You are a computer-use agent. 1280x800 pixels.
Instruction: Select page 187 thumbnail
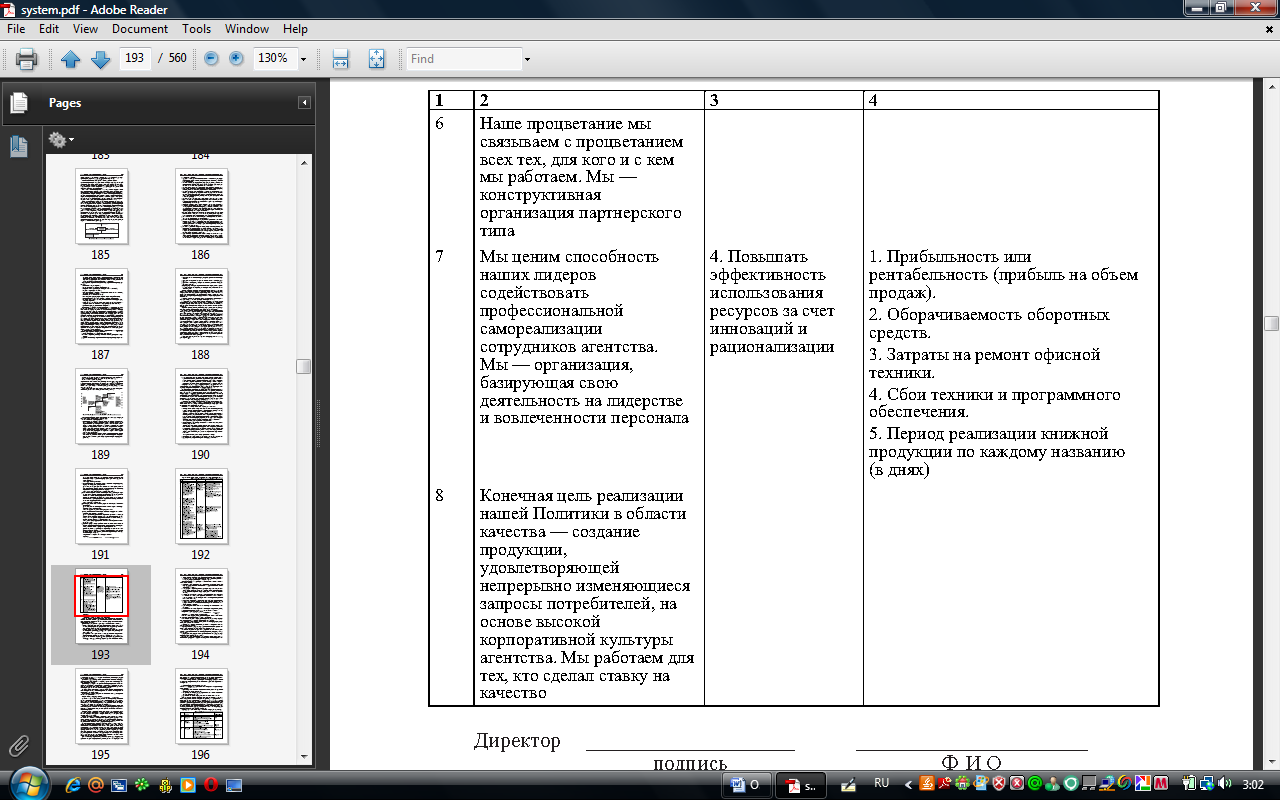101,306
